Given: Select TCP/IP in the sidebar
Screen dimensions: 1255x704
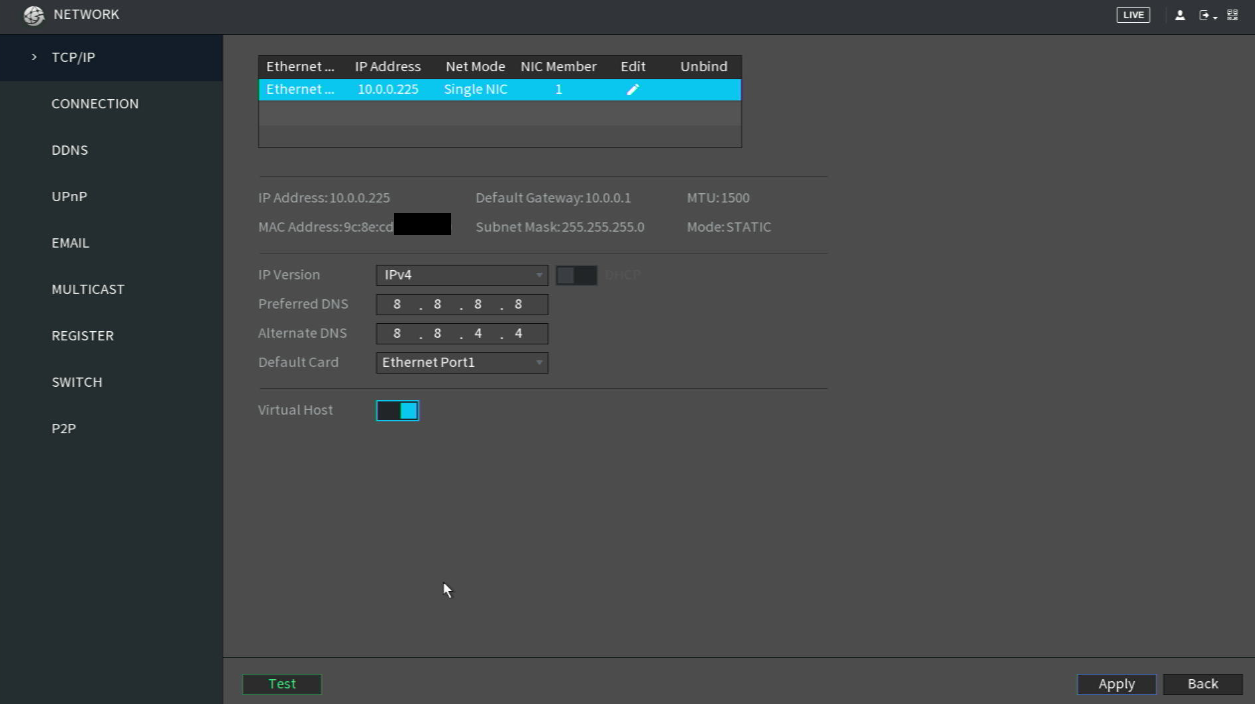Looking at the screenshot, I should click(x=73, y=57).
